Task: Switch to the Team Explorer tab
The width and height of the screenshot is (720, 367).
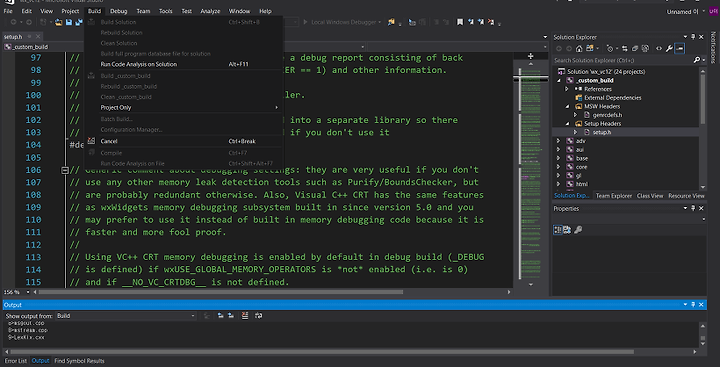Action: tap(614, 196)
